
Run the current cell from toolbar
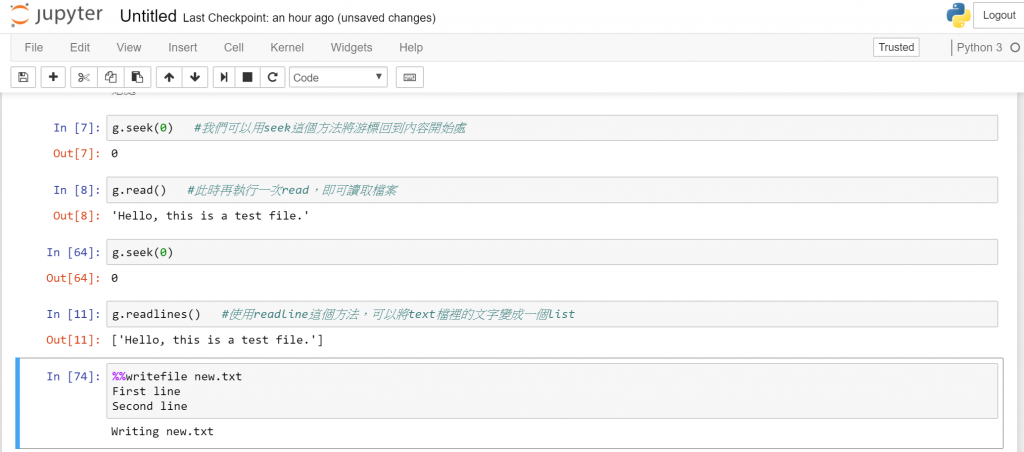point(224,77)
